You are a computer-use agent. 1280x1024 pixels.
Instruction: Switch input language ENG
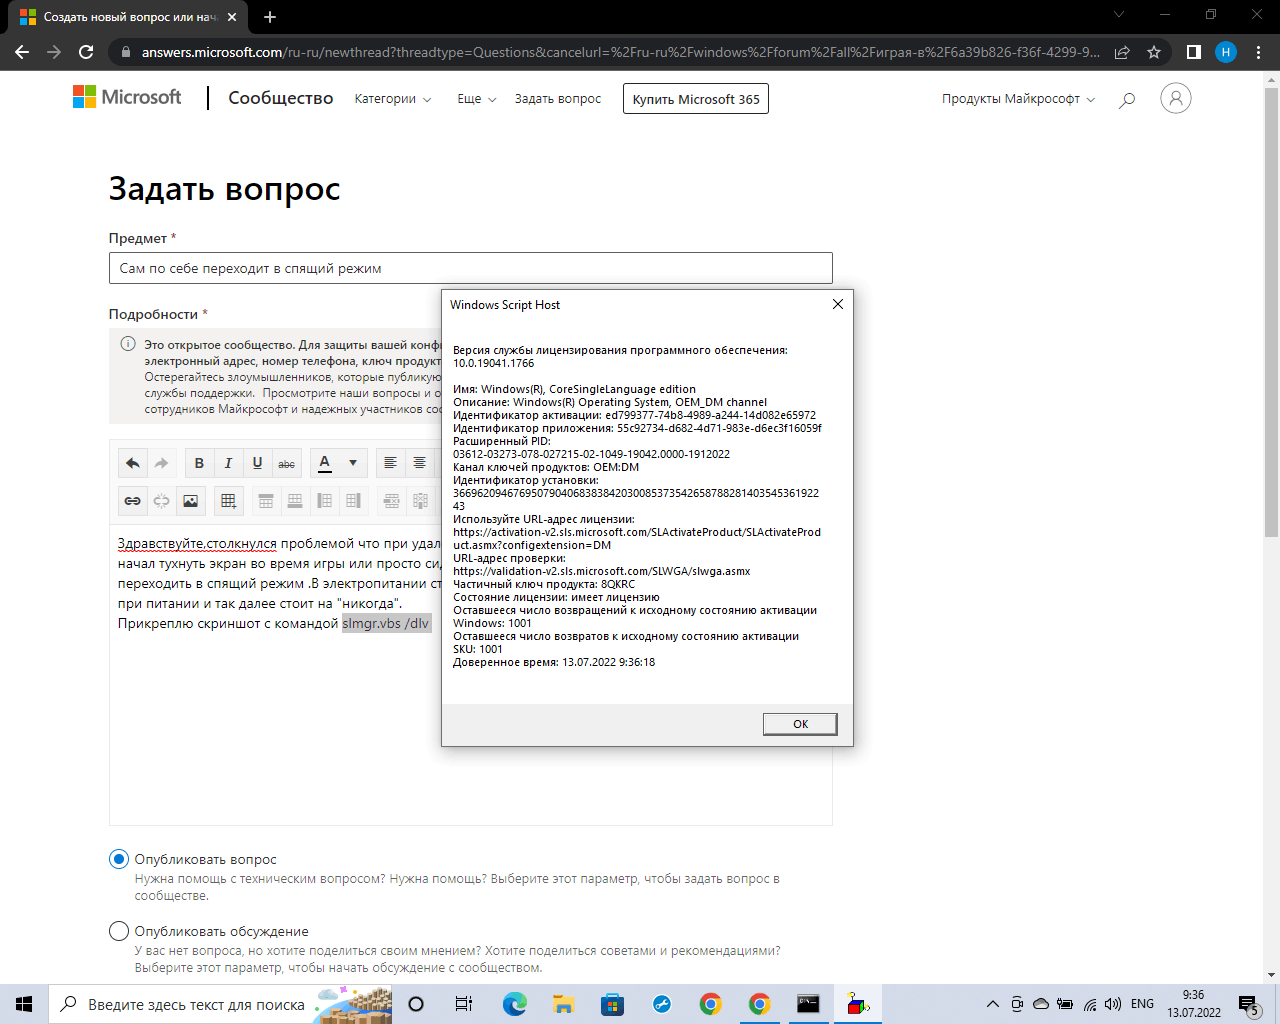pos(1142,1004)
